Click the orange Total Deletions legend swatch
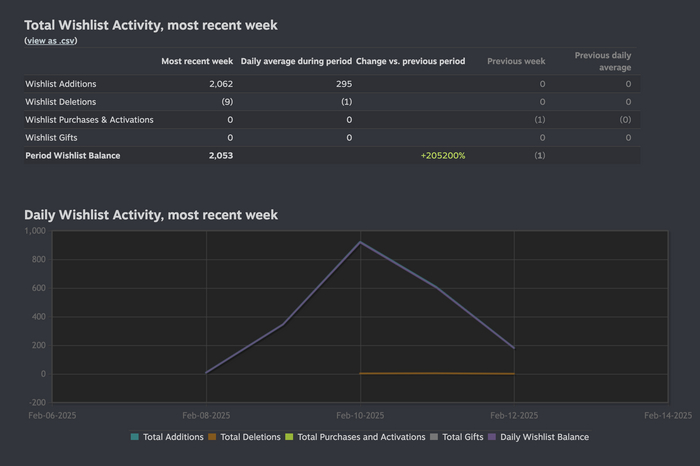Image resolution: width=700 pixels, height=466 pixels. click(212, 437)
